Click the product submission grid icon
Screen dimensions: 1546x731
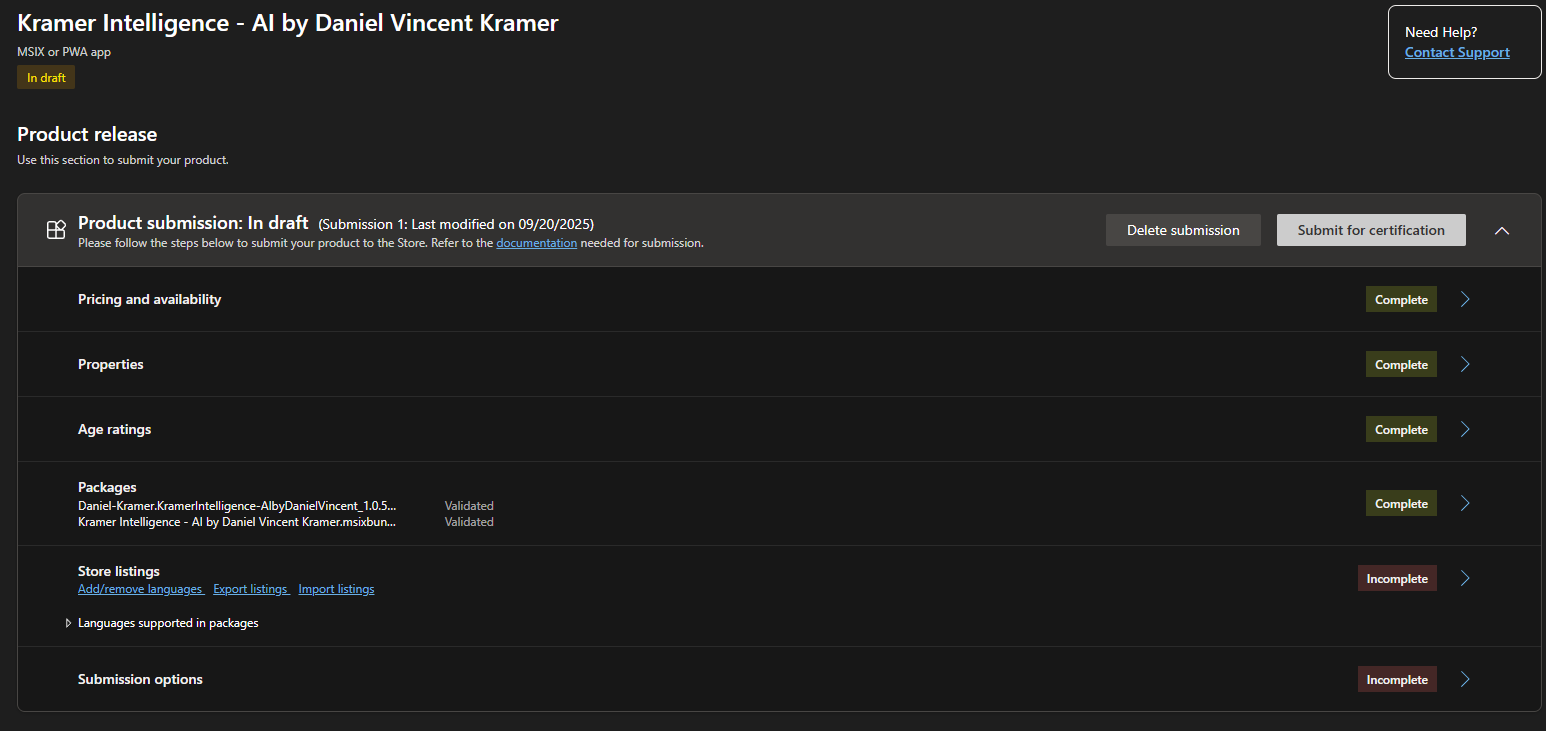(x=56, y=230)
